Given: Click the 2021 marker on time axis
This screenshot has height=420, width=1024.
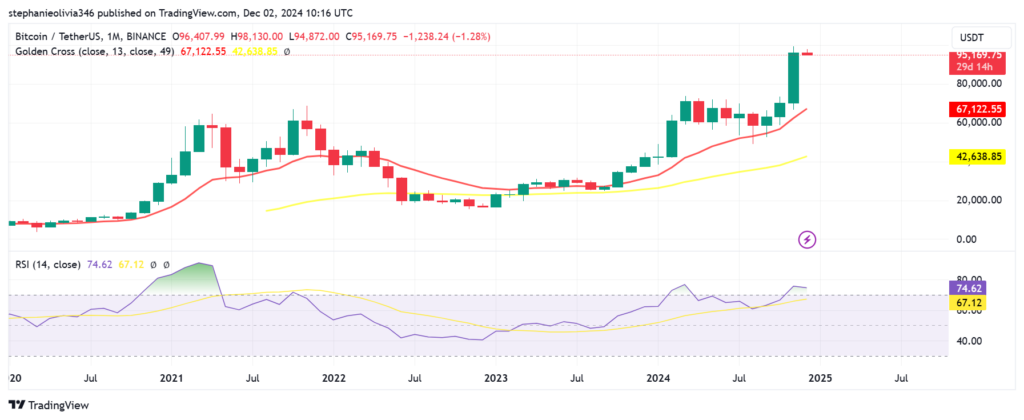Looking at the screenshot, I should (172, 379).
